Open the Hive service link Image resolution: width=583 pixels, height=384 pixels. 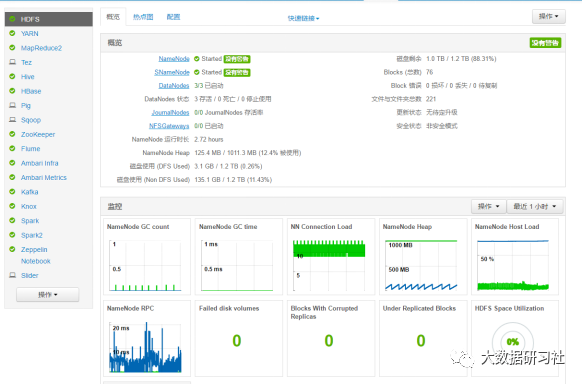28,77
